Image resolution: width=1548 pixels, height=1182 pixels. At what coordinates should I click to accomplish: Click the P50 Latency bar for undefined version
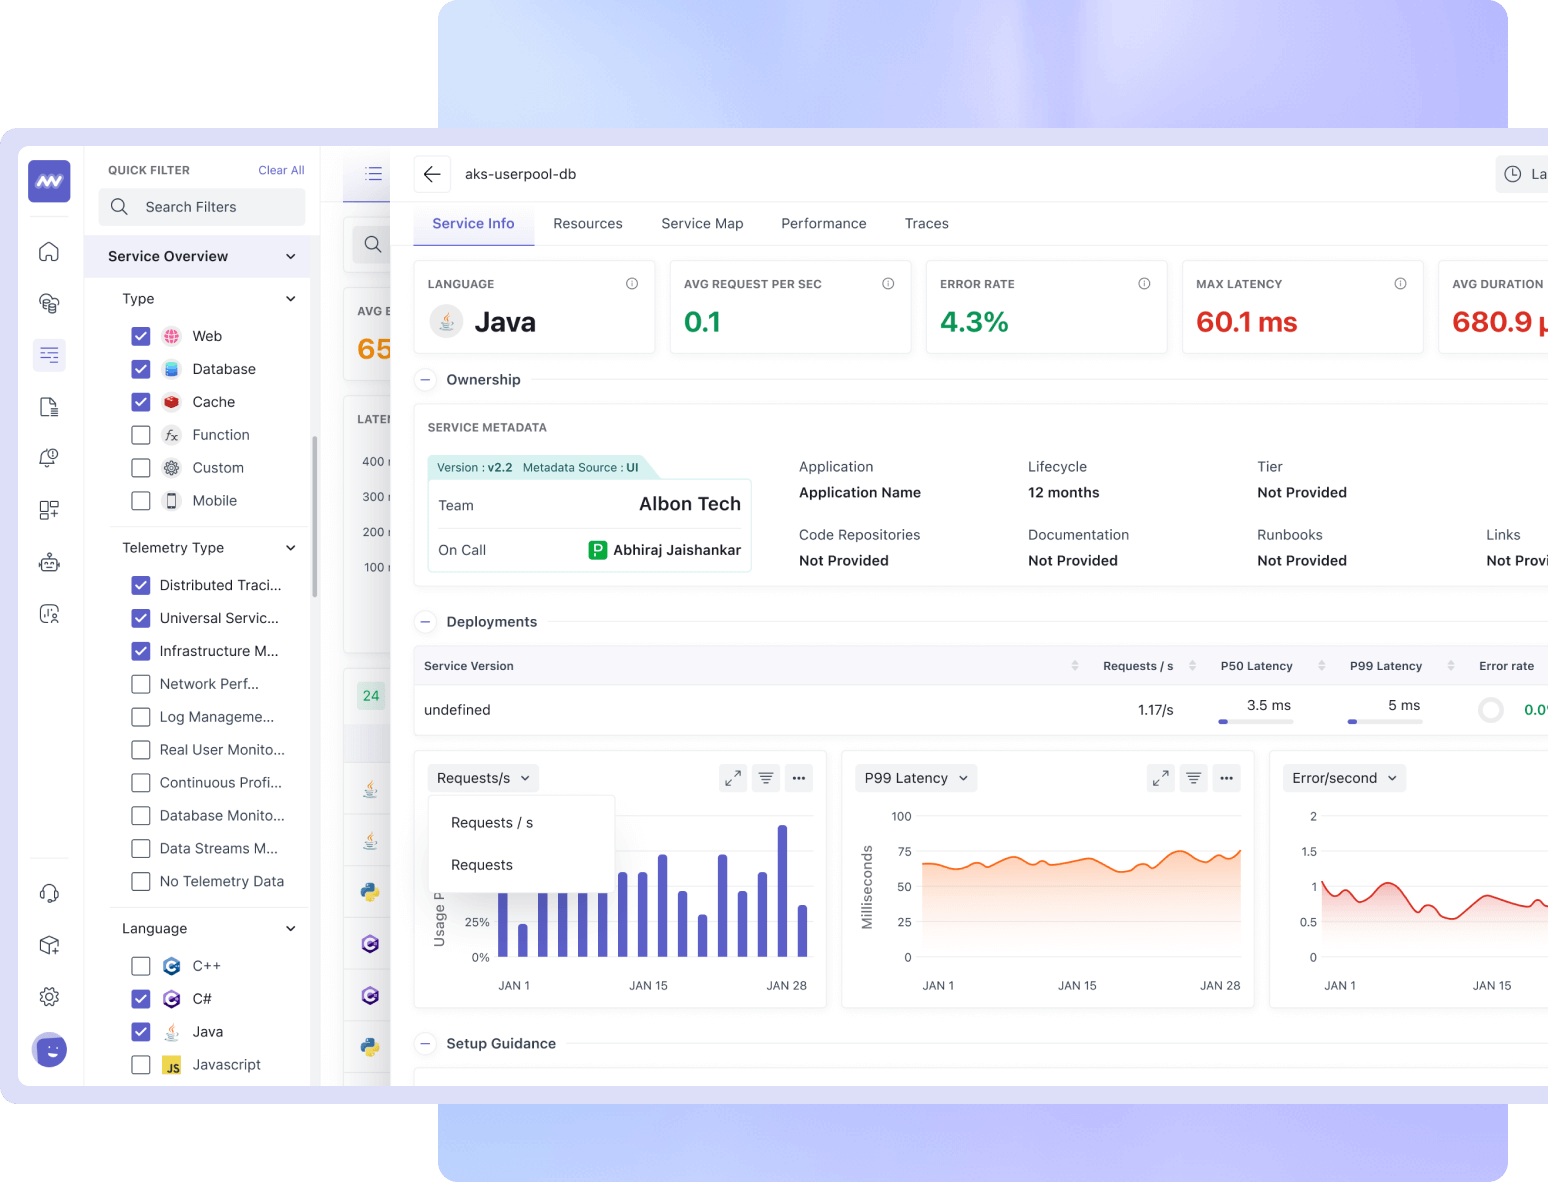click(1255, 721)
